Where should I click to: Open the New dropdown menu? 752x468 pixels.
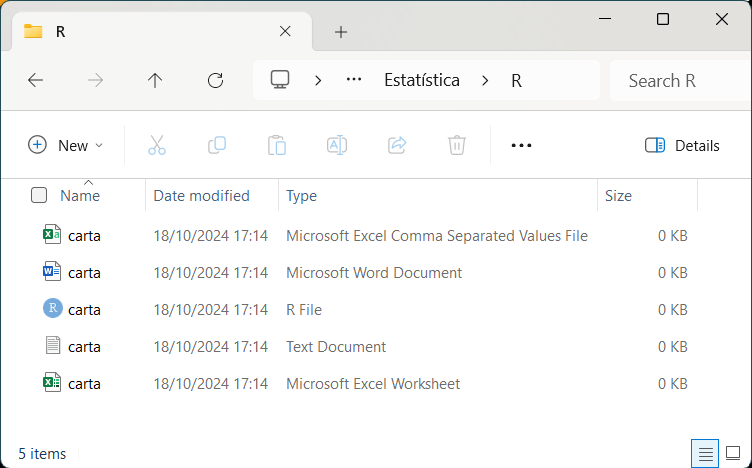[65, 145]
